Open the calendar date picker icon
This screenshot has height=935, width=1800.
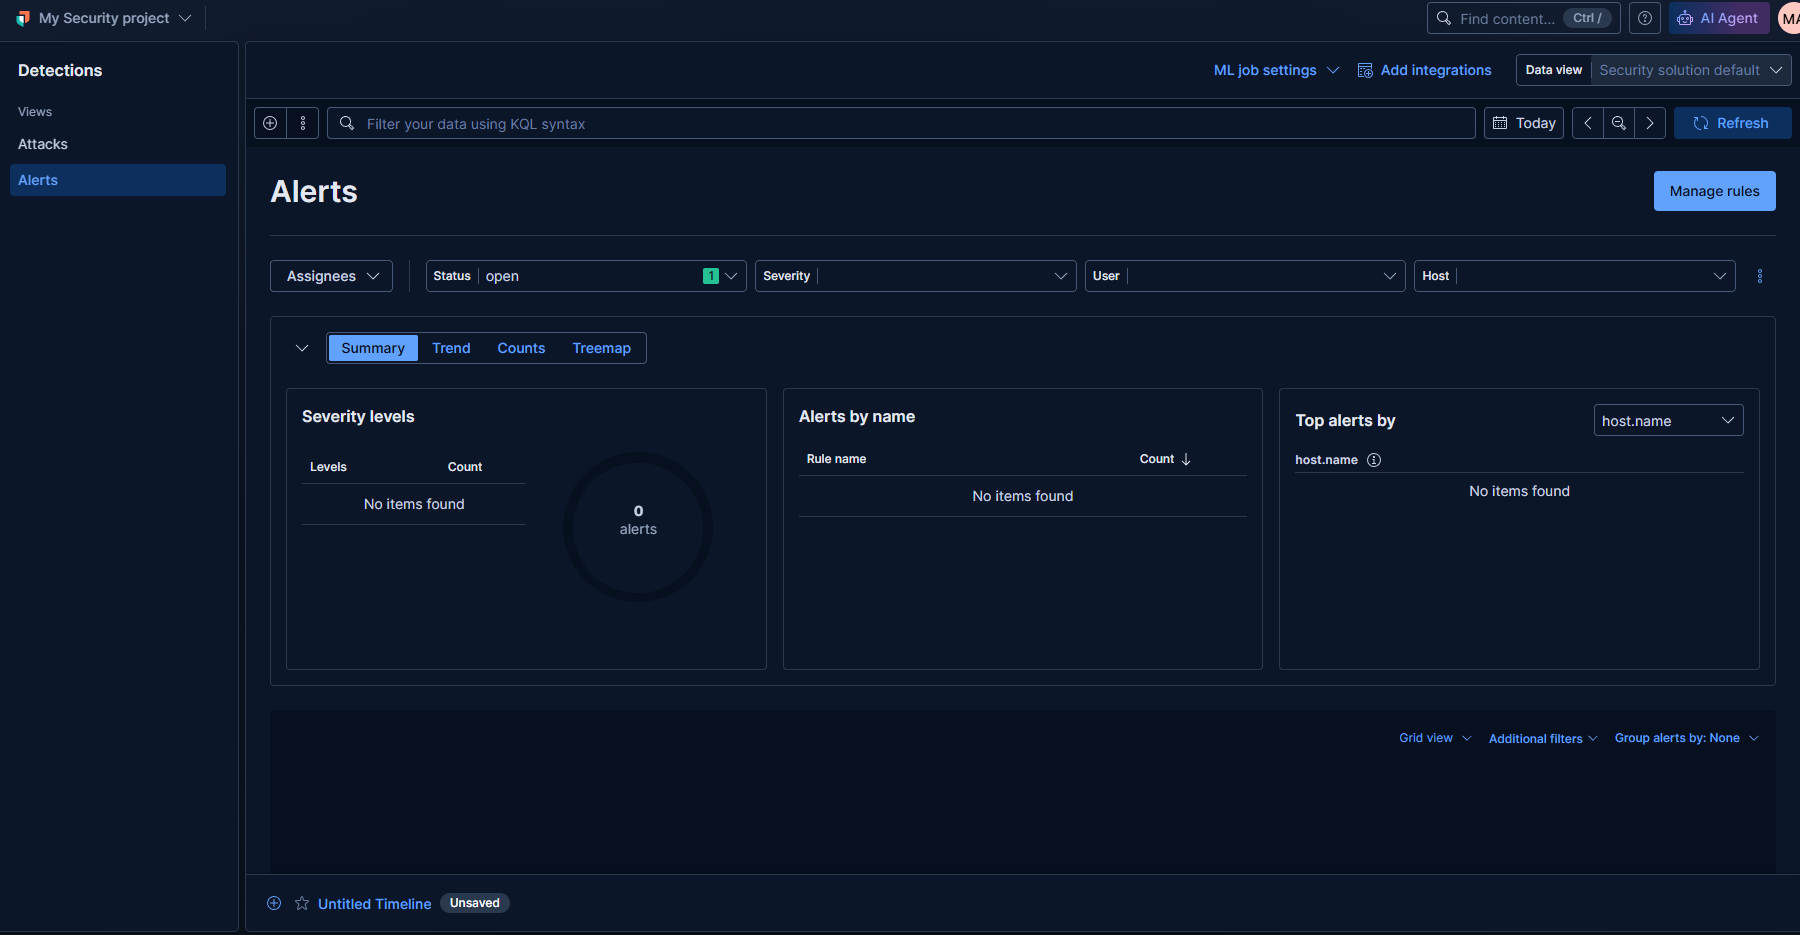pyautogui.click(x=1500, y=123)
